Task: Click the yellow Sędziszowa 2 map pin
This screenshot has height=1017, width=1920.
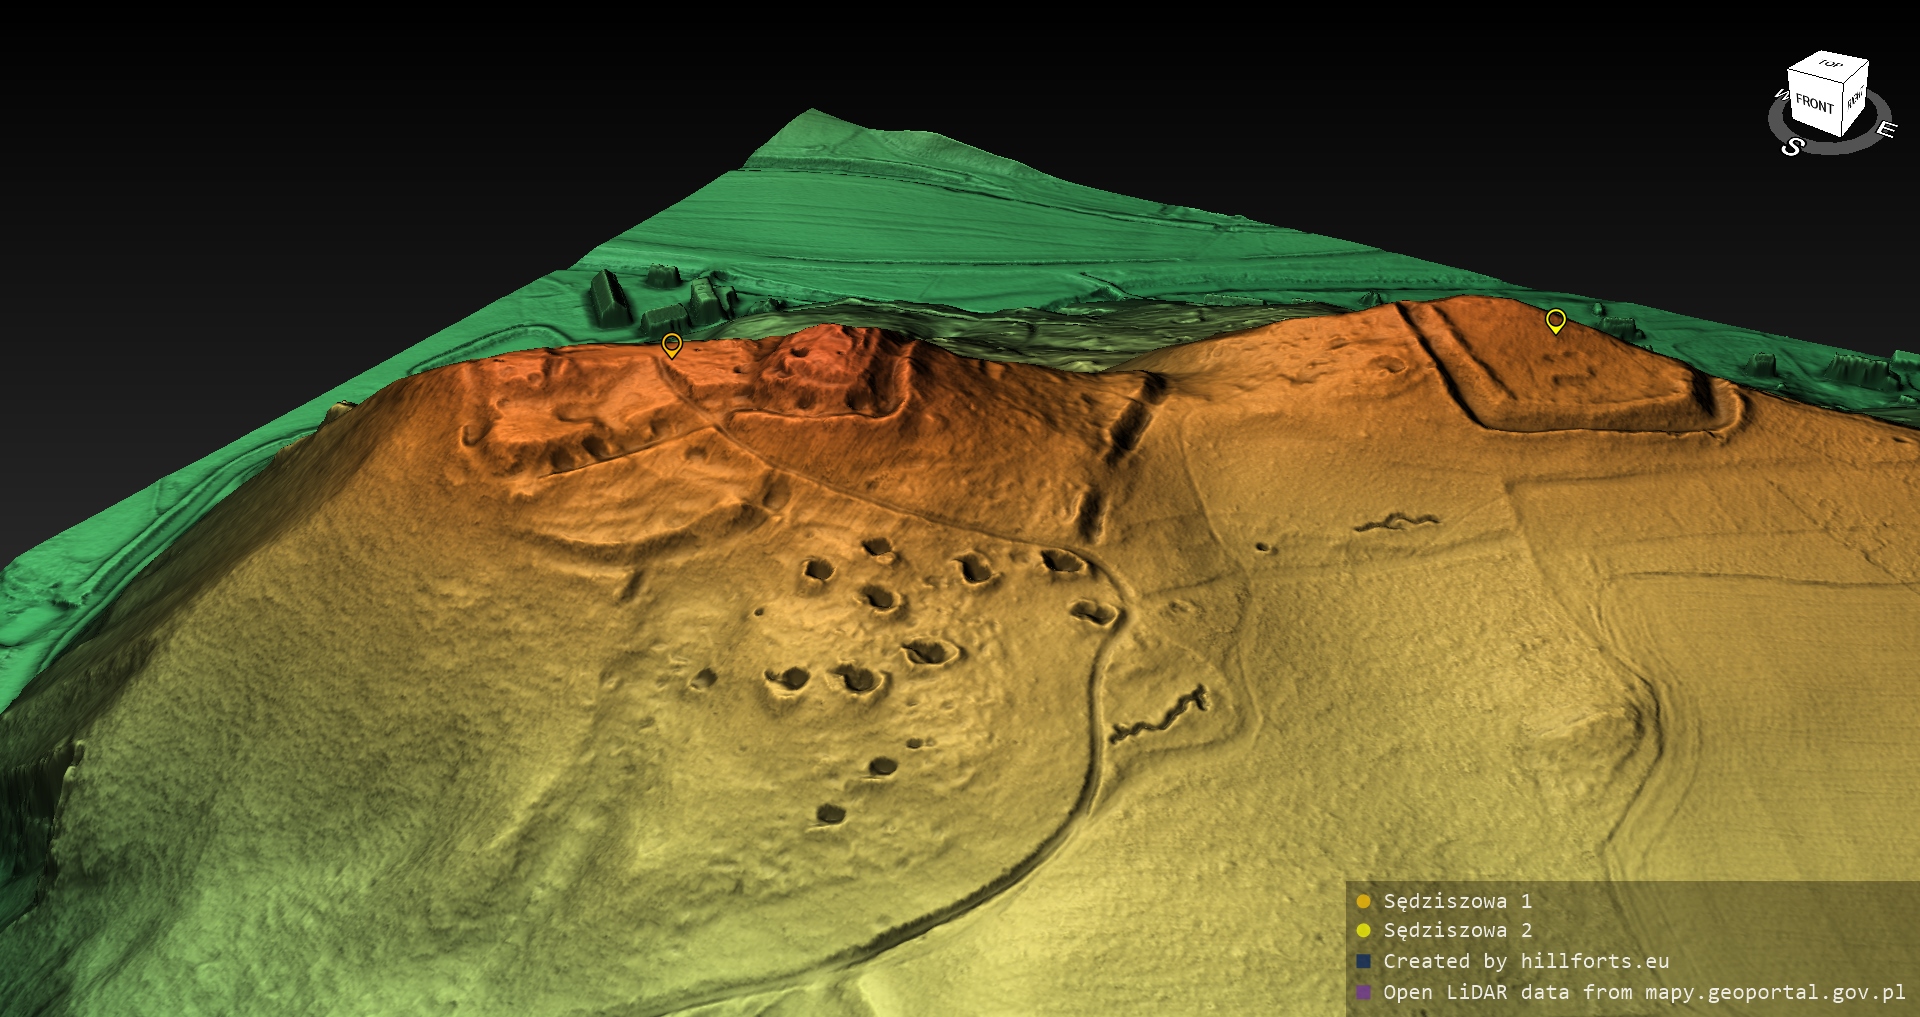Action: (1555, 320)
